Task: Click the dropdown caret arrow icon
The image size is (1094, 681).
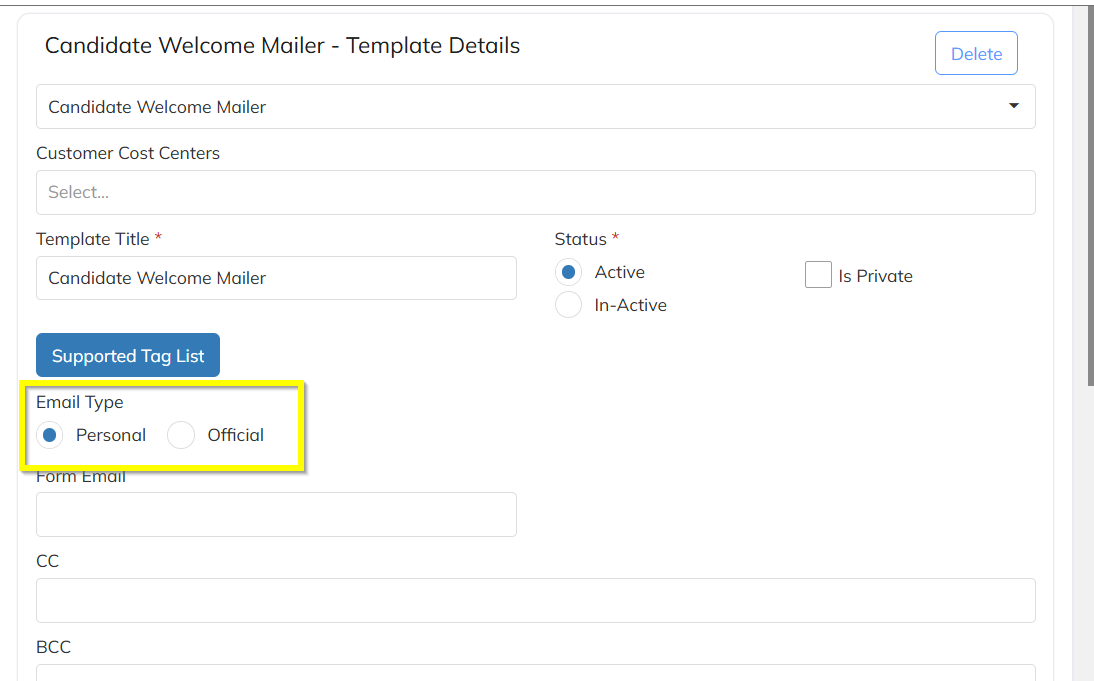Action: tap(1014, 106)
